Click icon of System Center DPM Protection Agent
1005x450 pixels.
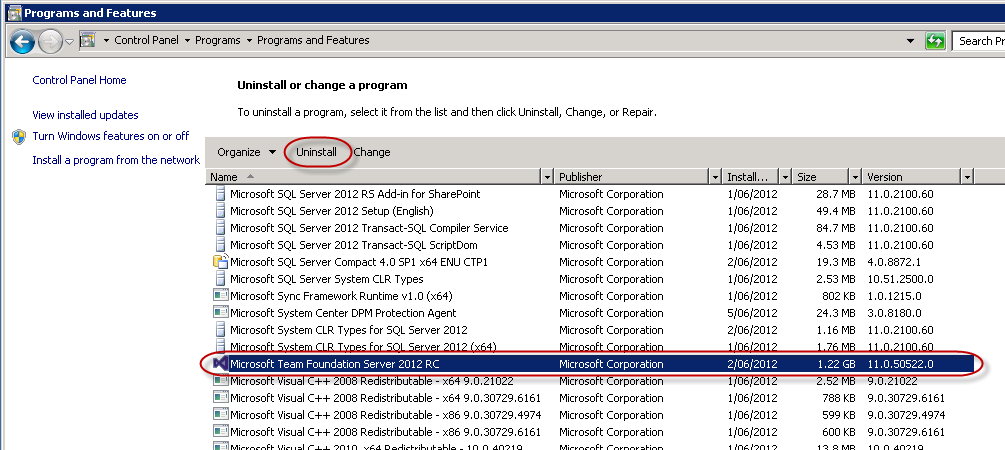[220, 313]
